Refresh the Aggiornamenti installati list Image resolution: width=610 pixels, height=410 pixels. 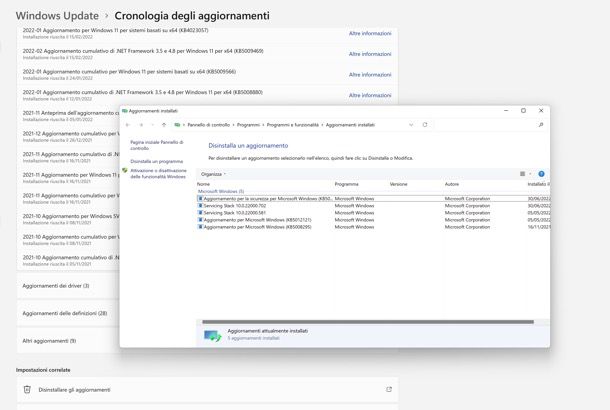click(425, 125)
